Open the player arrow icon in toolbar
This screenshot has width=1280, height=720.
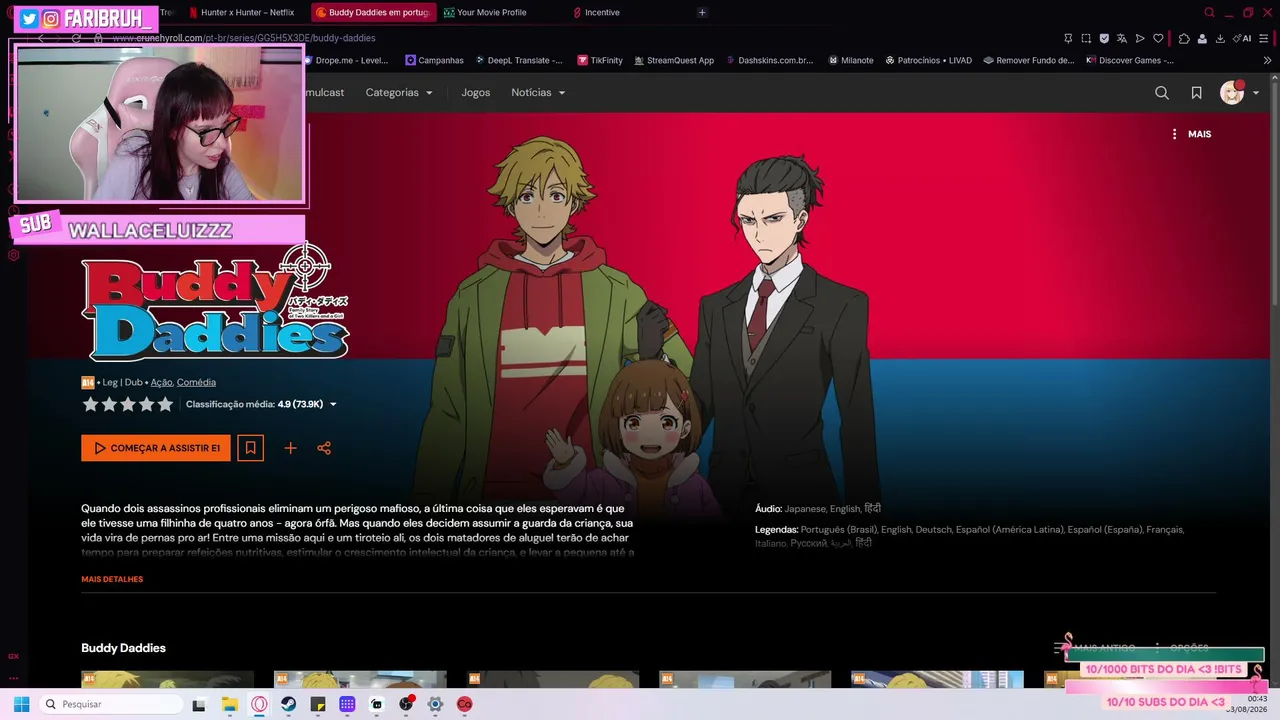pos(1140,38)
